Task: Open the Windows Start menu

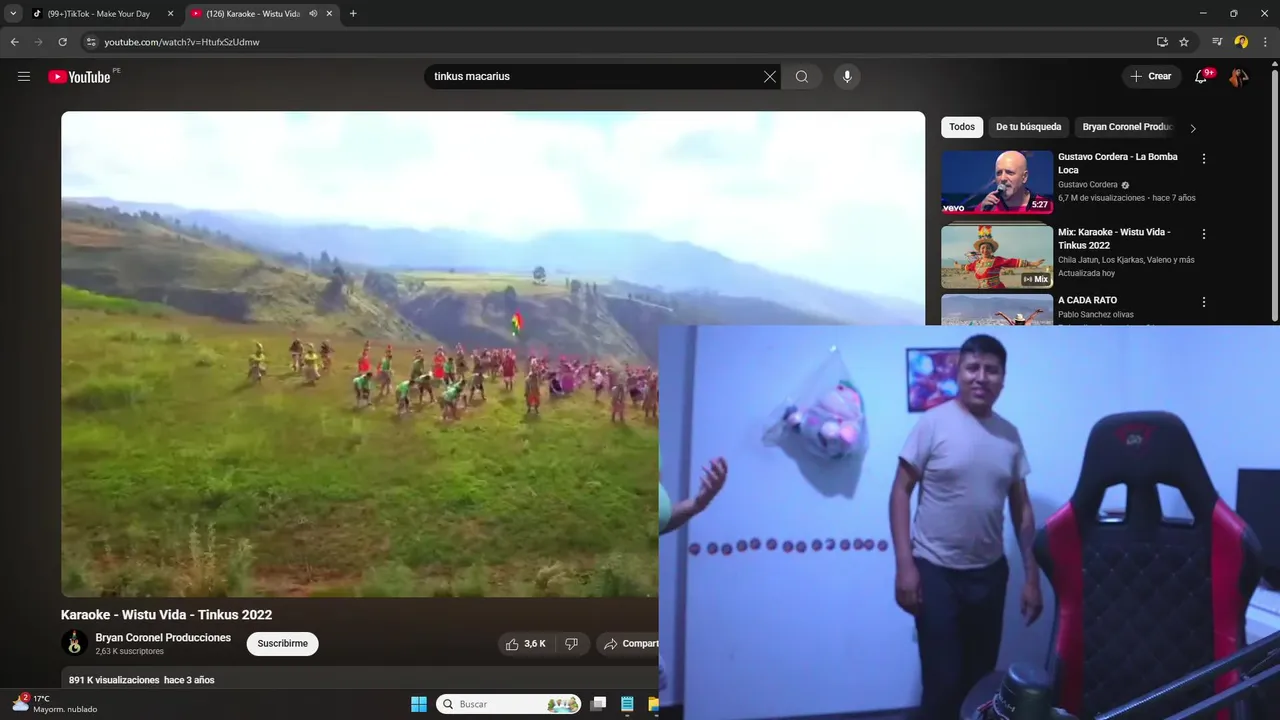Action: (419, 704)
